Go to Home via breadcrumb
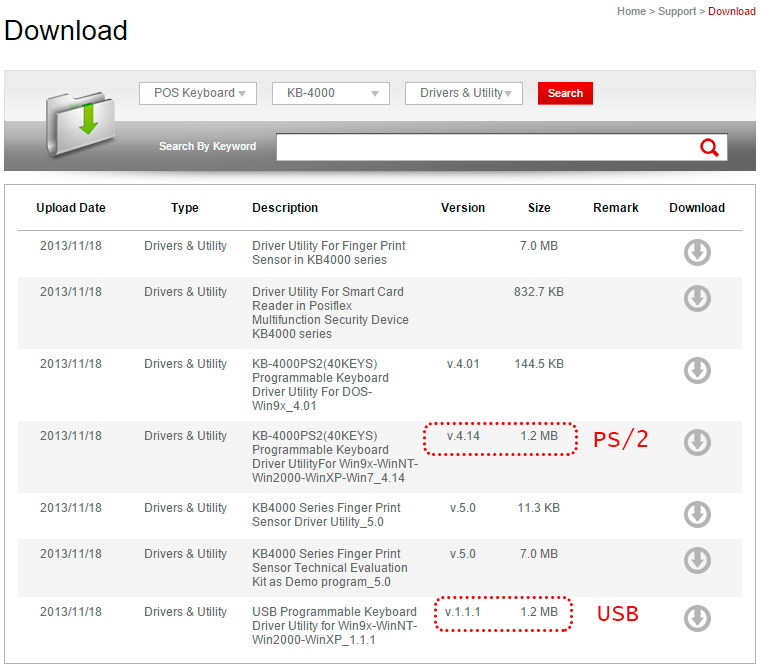762x669 pixels. point(631,11)
